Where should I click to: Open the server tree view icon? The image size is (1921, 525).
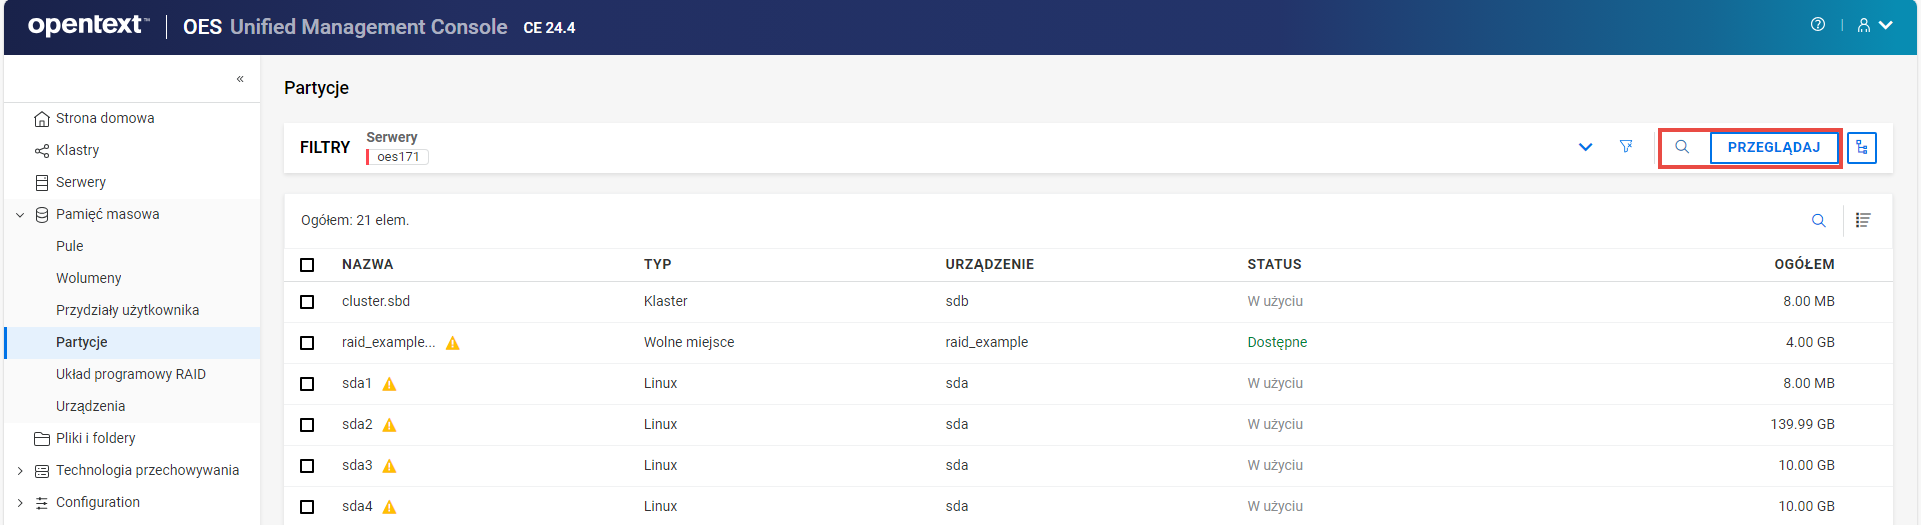pos(1861,148)
